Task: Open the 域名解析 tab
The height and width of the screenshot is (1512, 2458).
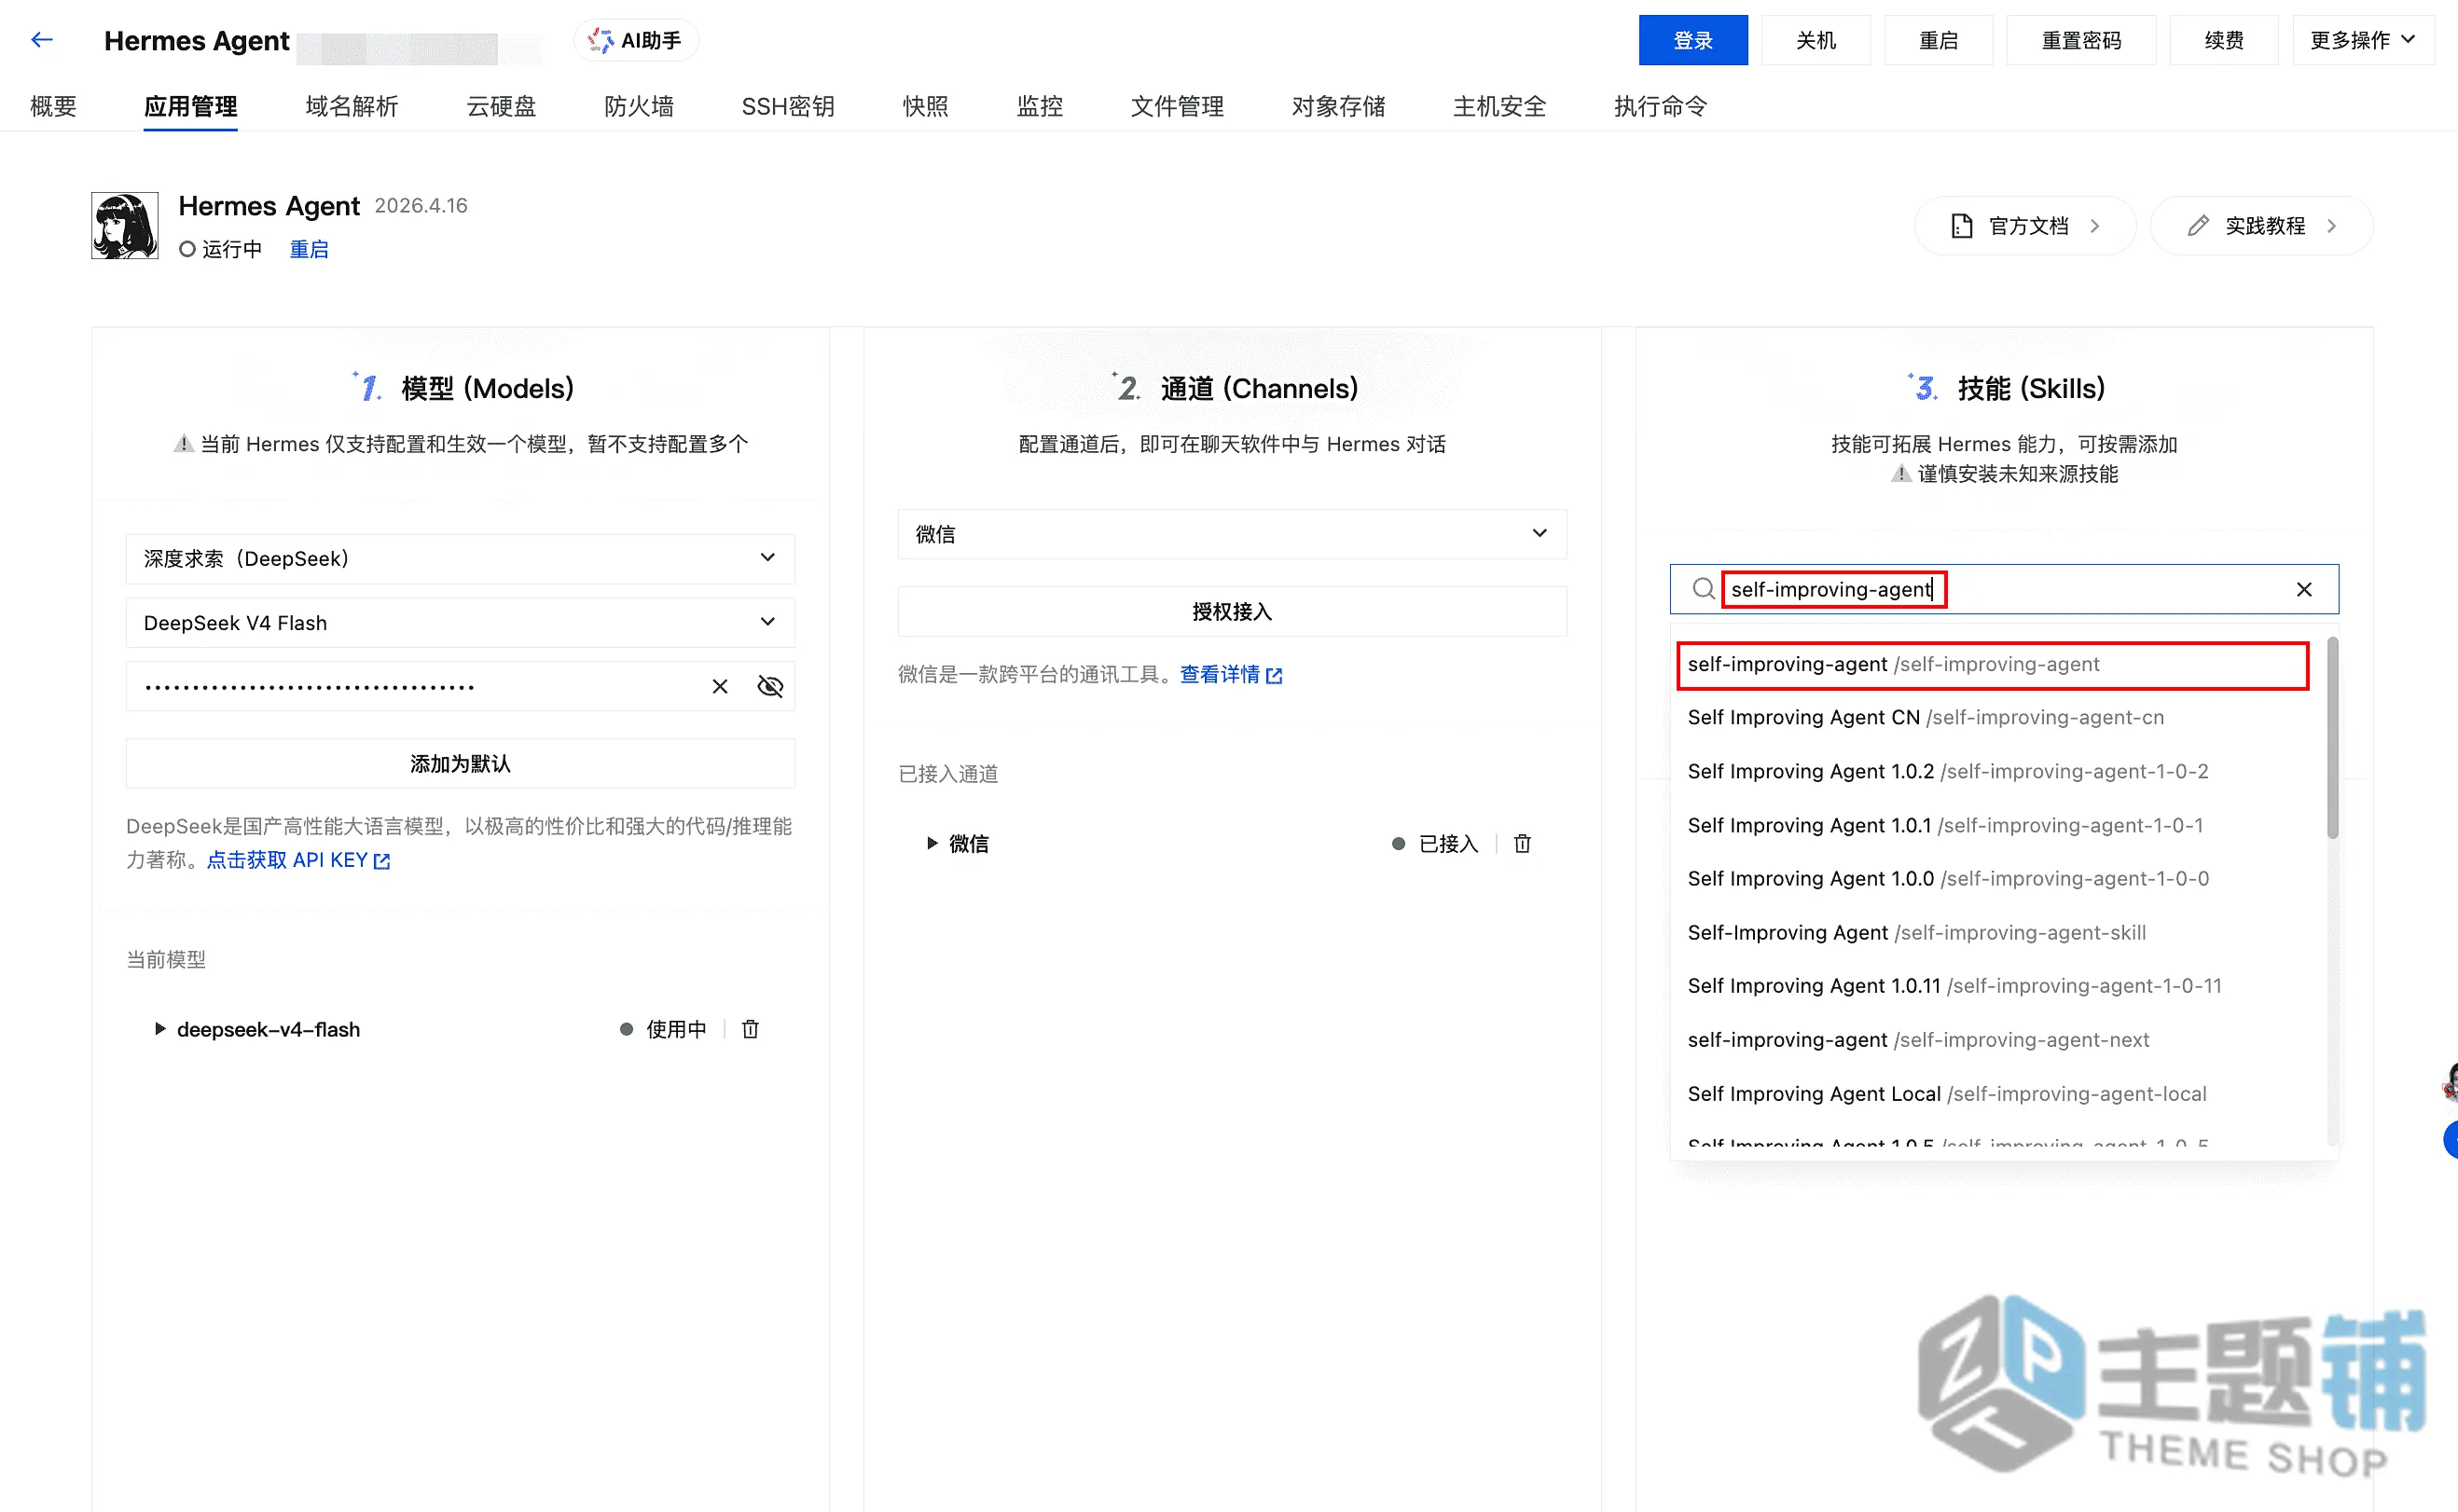Action: (x=351, y=106)
